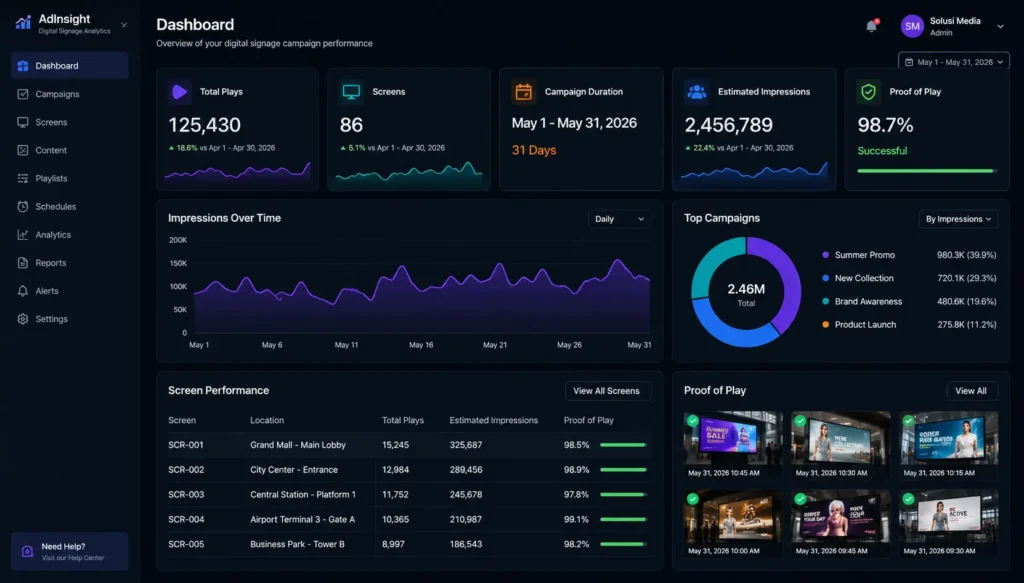Click green checkmark on 10:00 AM thumbnail

coord(693,499)
